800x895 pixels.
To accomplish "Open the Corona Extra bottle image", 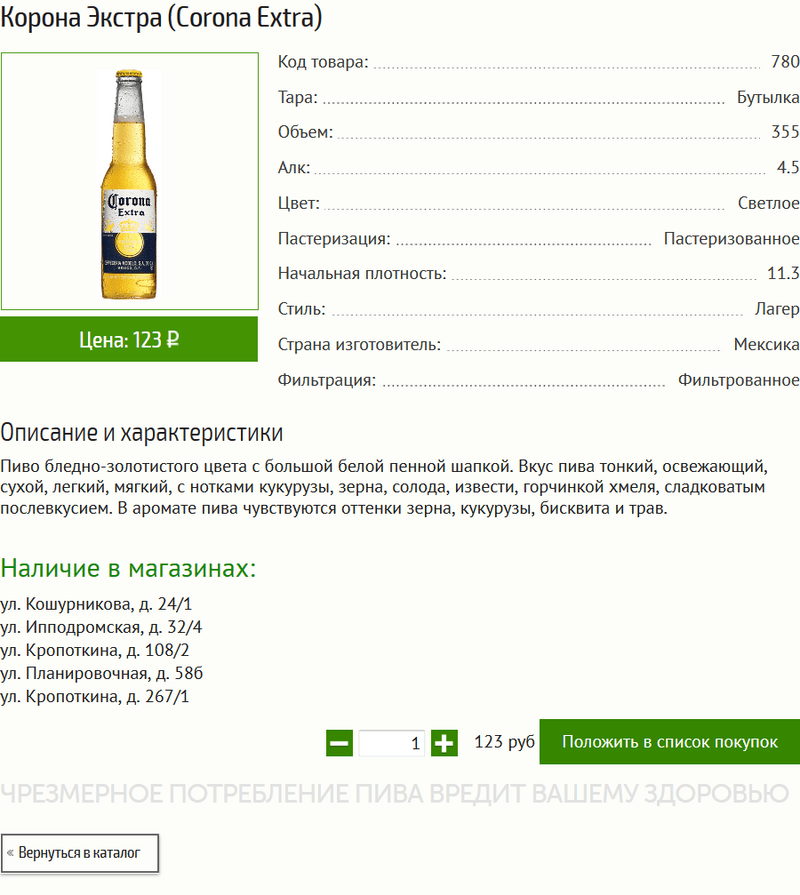I will [130, 182].
